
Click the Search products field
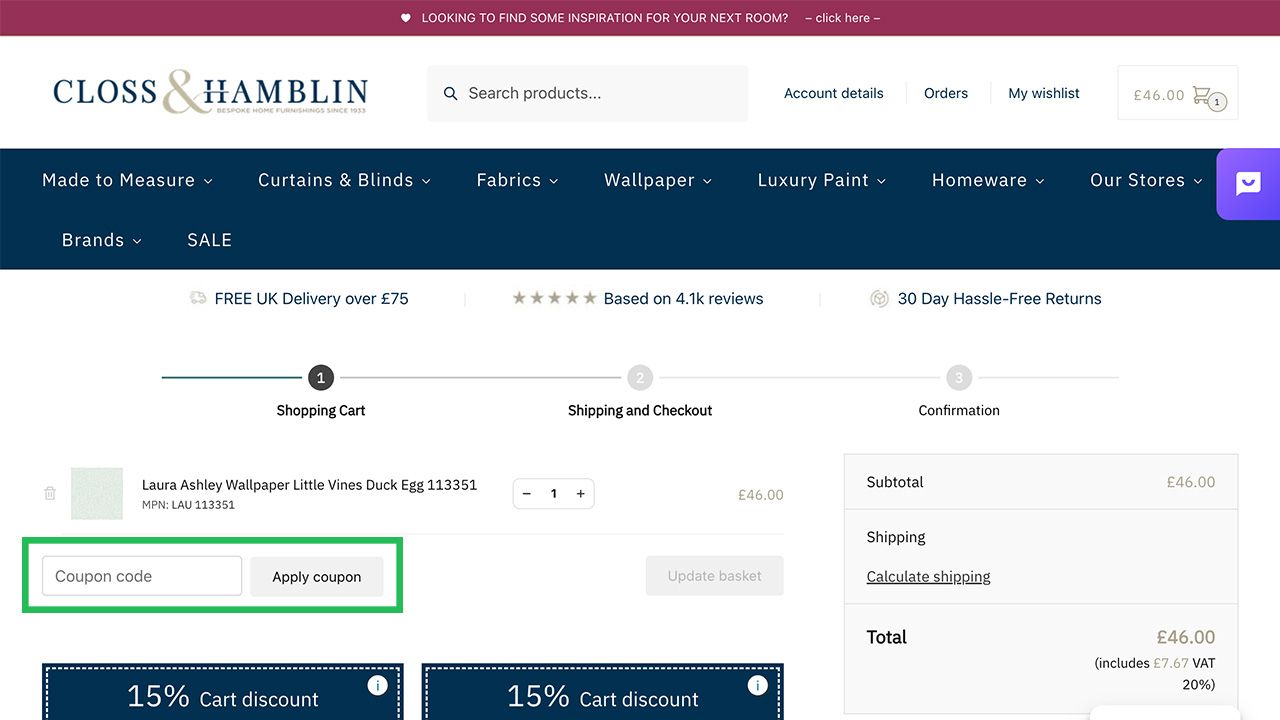(x=587, y=93)
